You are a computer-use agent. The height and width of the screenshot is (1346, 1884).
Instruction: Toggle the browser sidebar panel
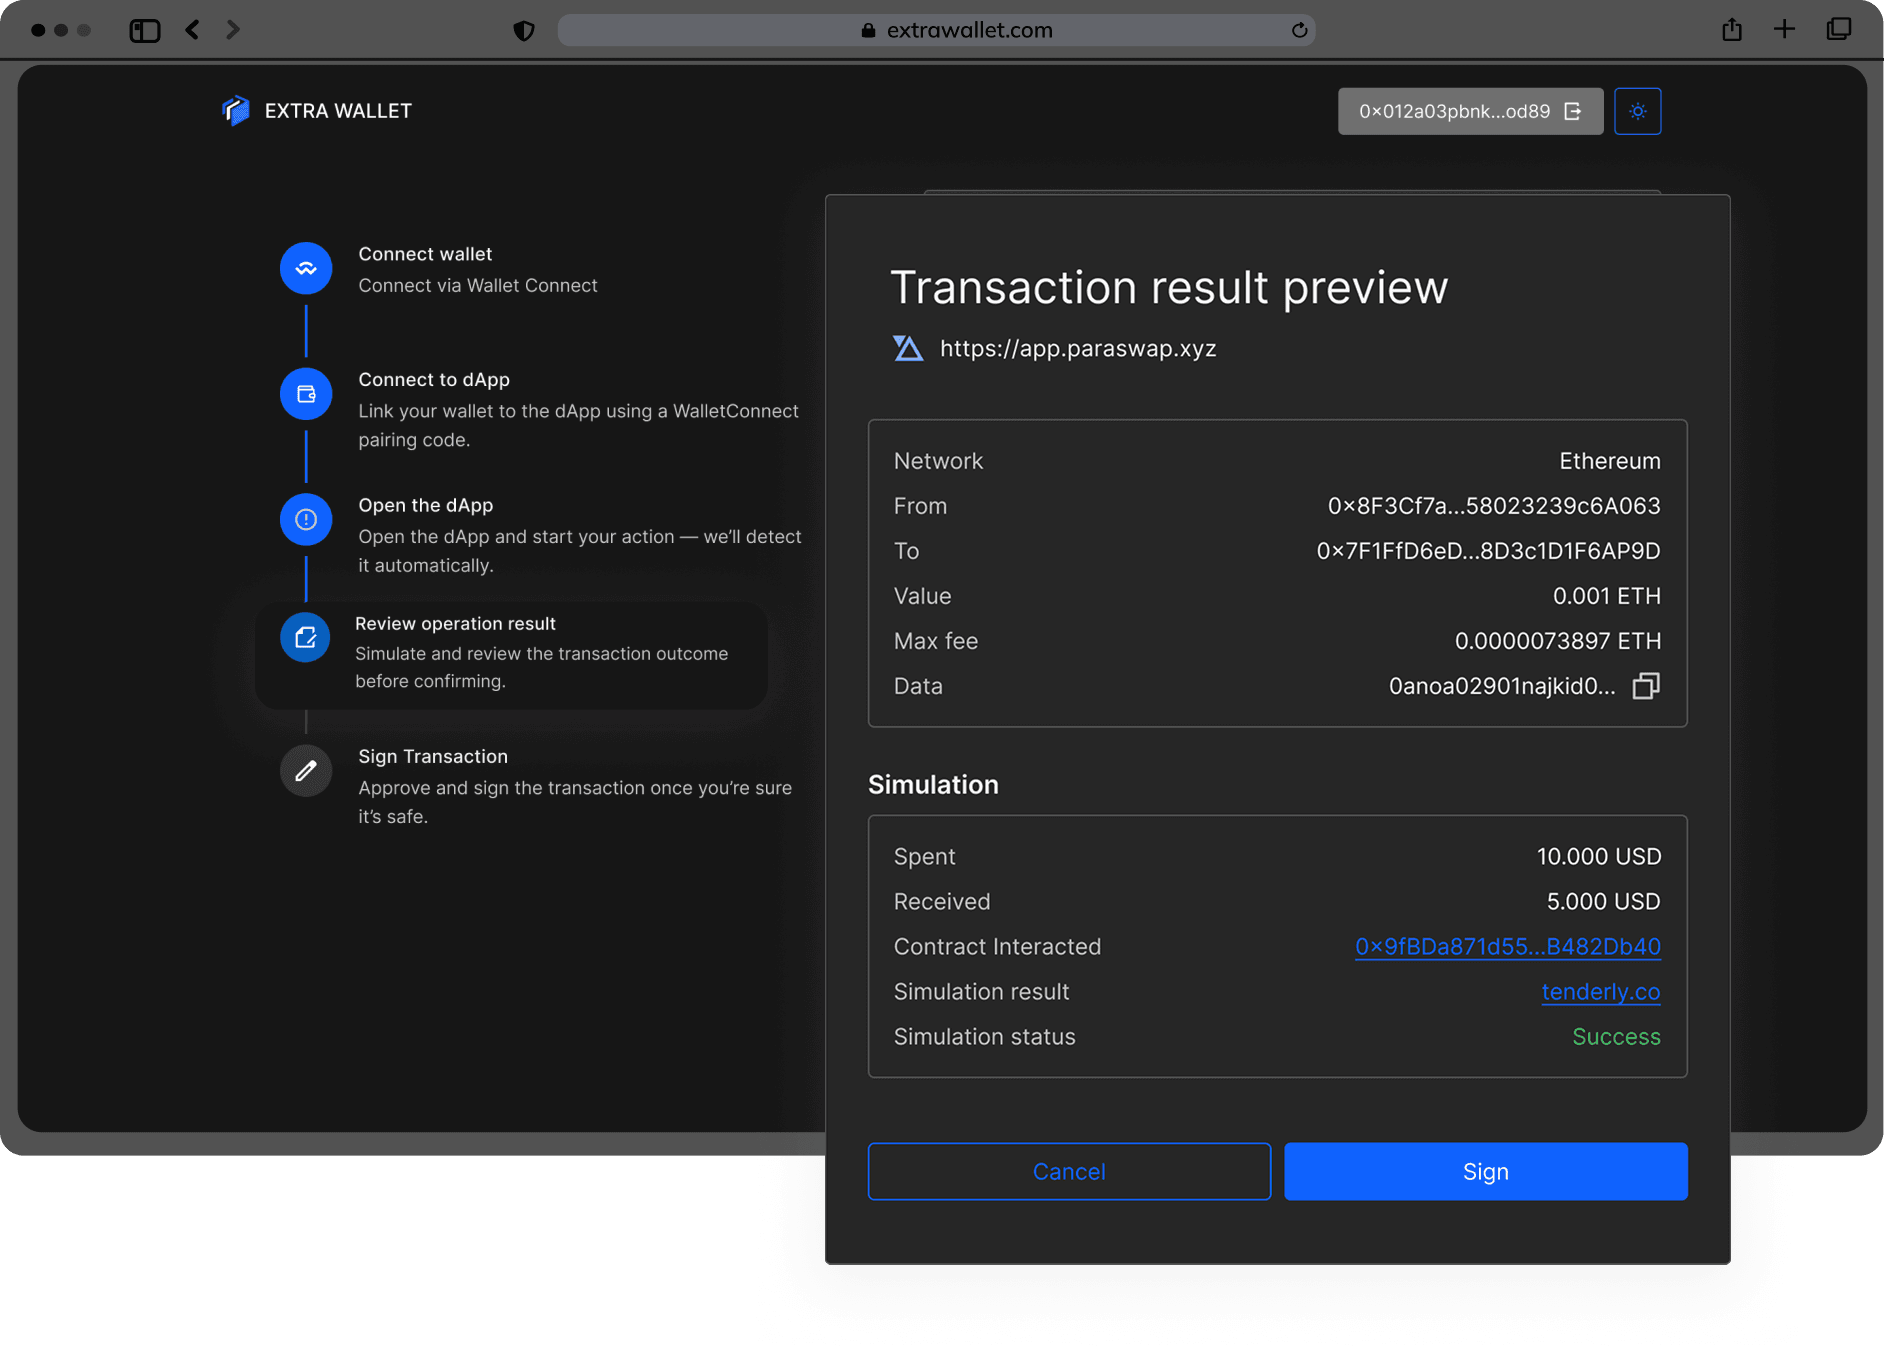coord(145,30)
